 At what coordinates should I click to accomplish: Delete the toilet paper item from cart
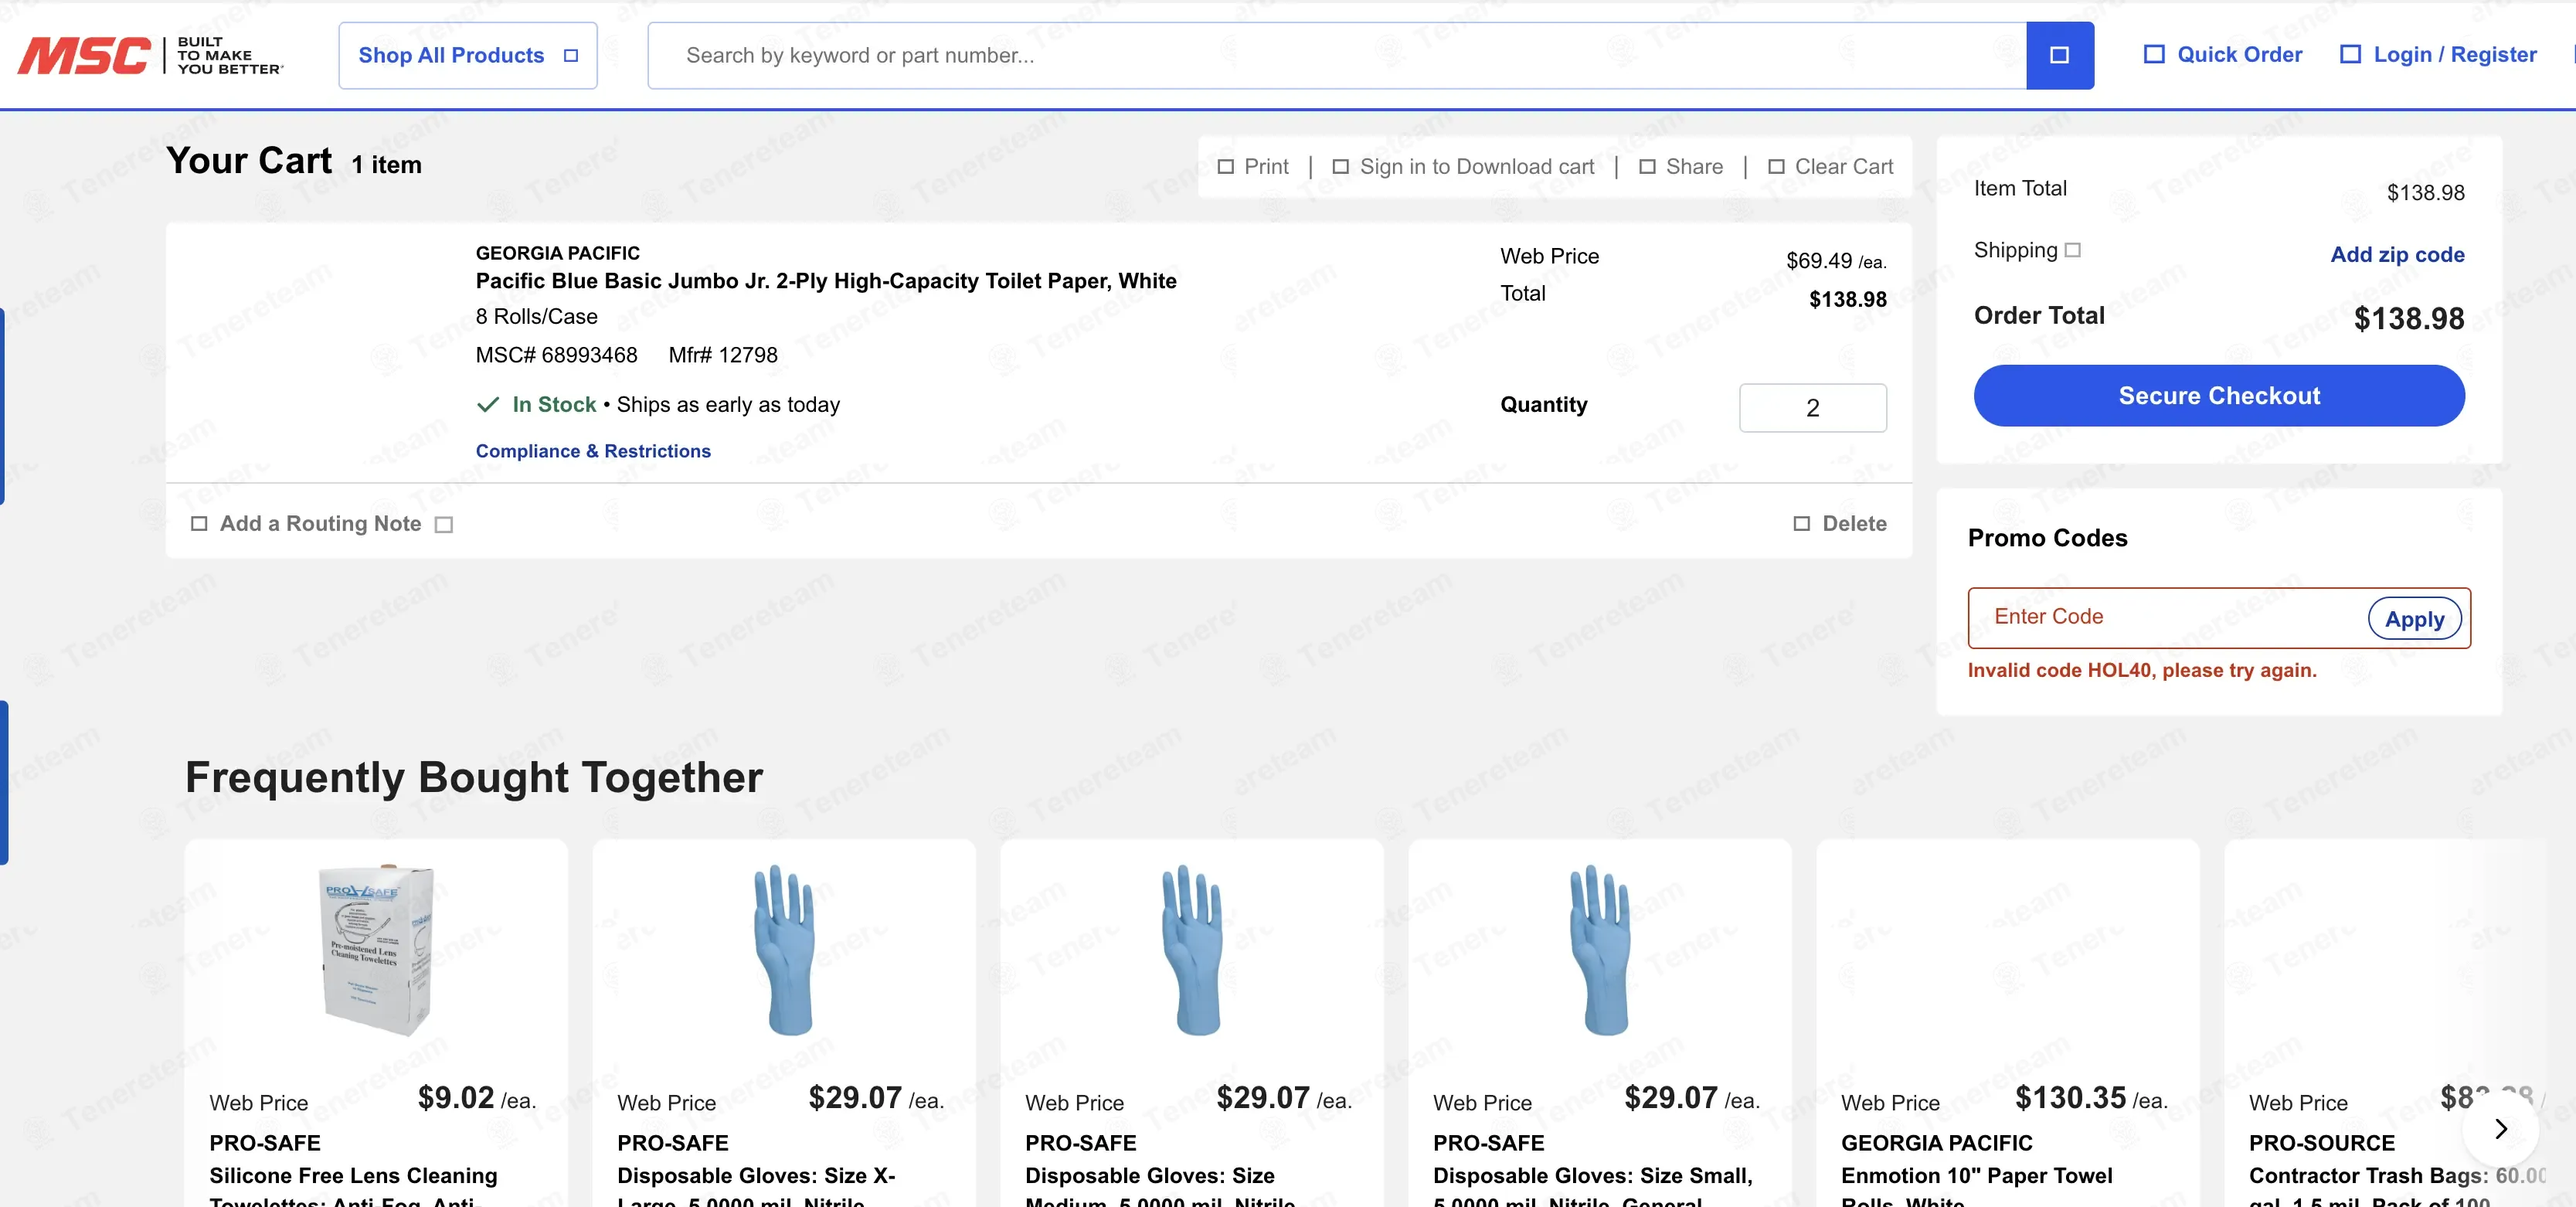tap(1840, 524)
